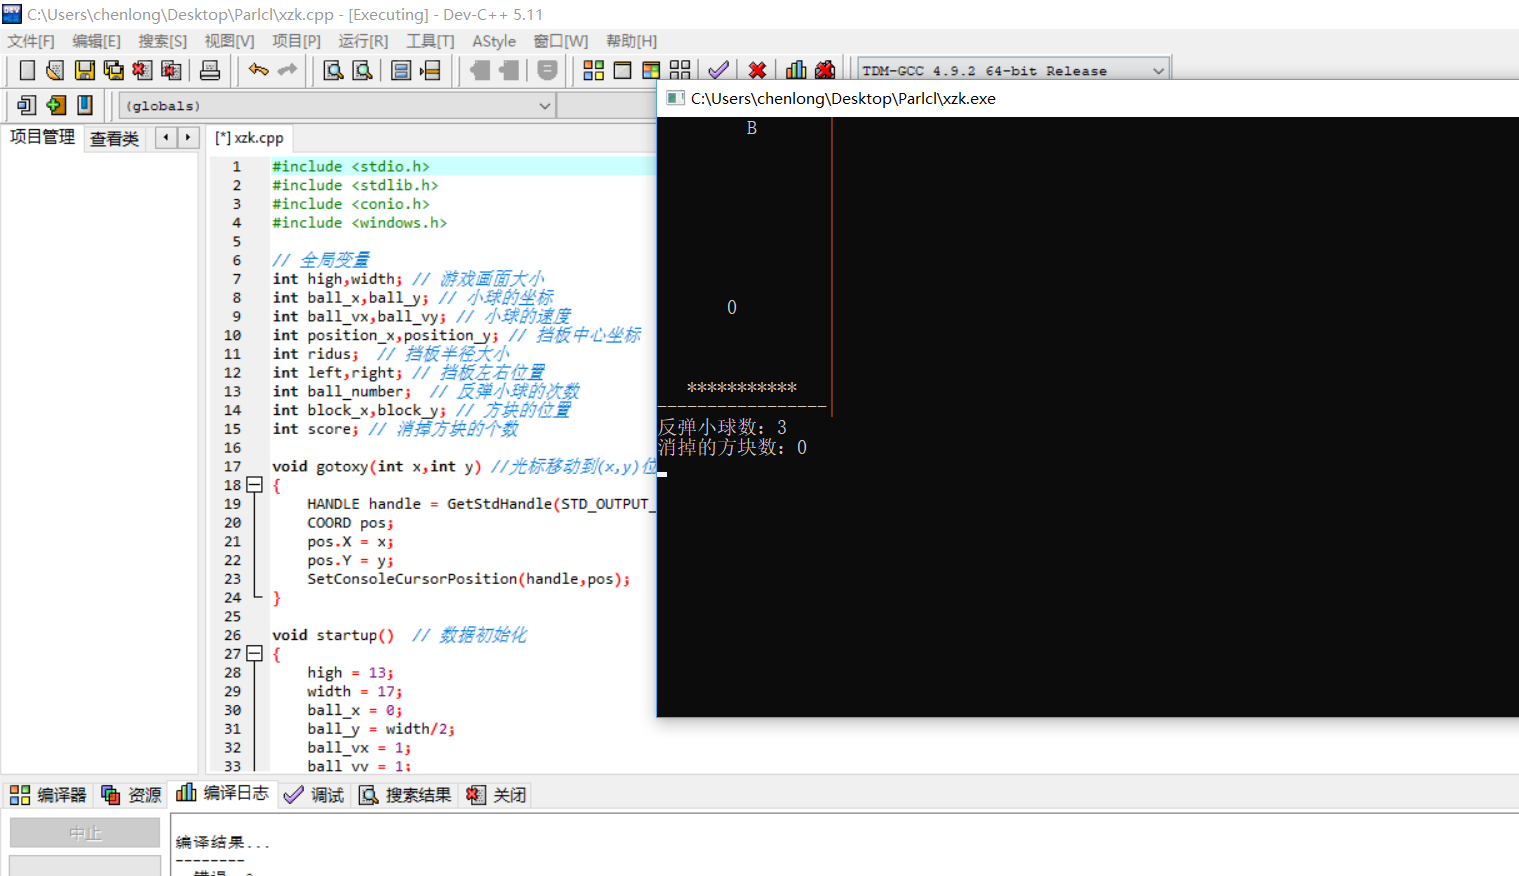This screenshot has width=1519, height=876.
Task: Click the green plus insert icon
Action: coord(56,105)
